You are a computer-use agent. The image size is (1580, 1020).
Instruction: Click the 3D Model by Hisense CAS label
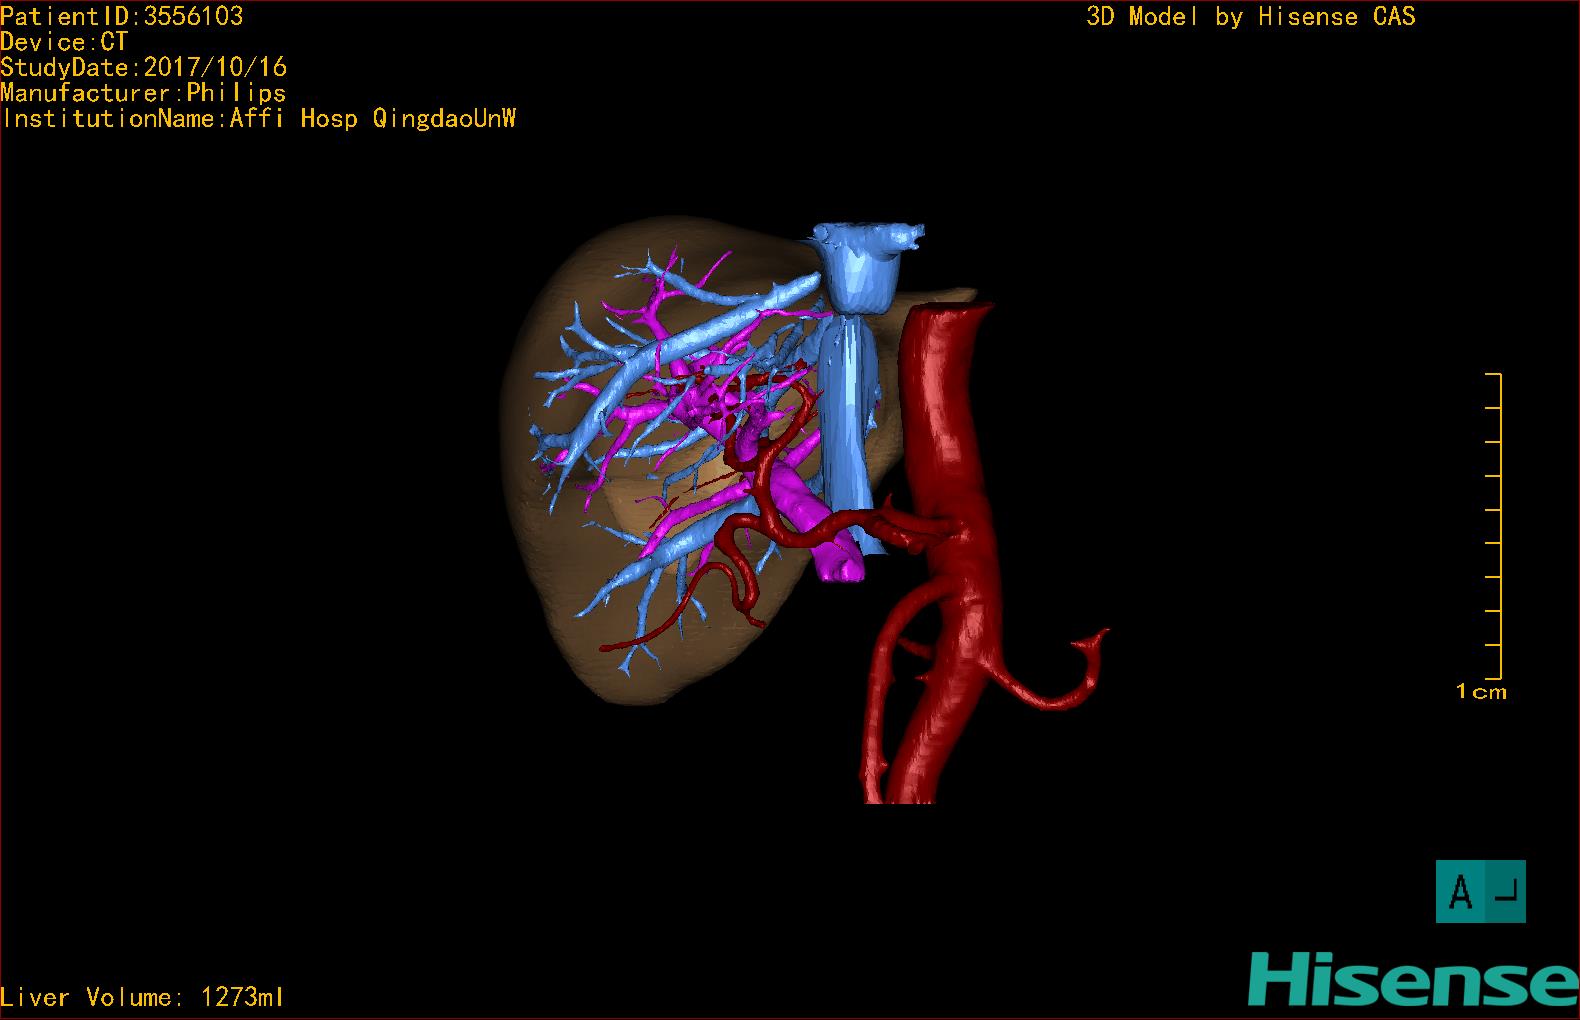[x=1251, y=16]
